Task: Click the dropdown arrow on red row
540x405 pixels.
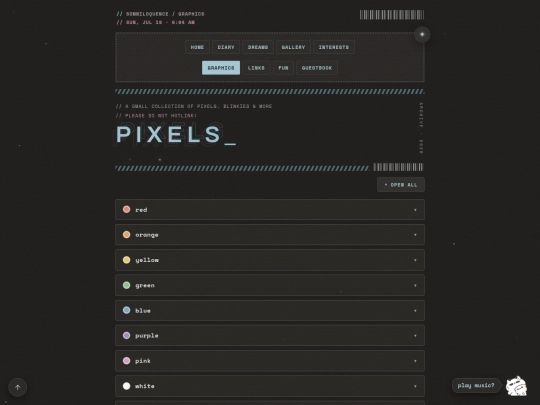Action: click(415, 210)
